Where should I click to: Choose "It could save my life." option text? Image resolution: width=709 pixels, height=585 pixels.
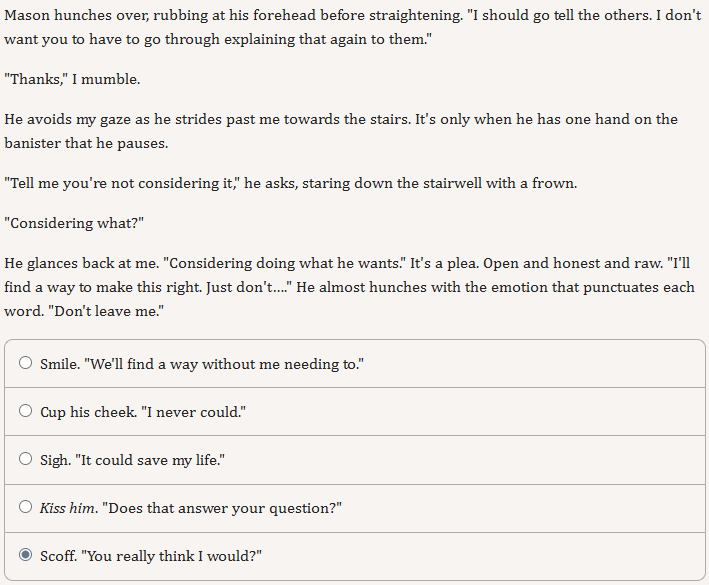150,460
